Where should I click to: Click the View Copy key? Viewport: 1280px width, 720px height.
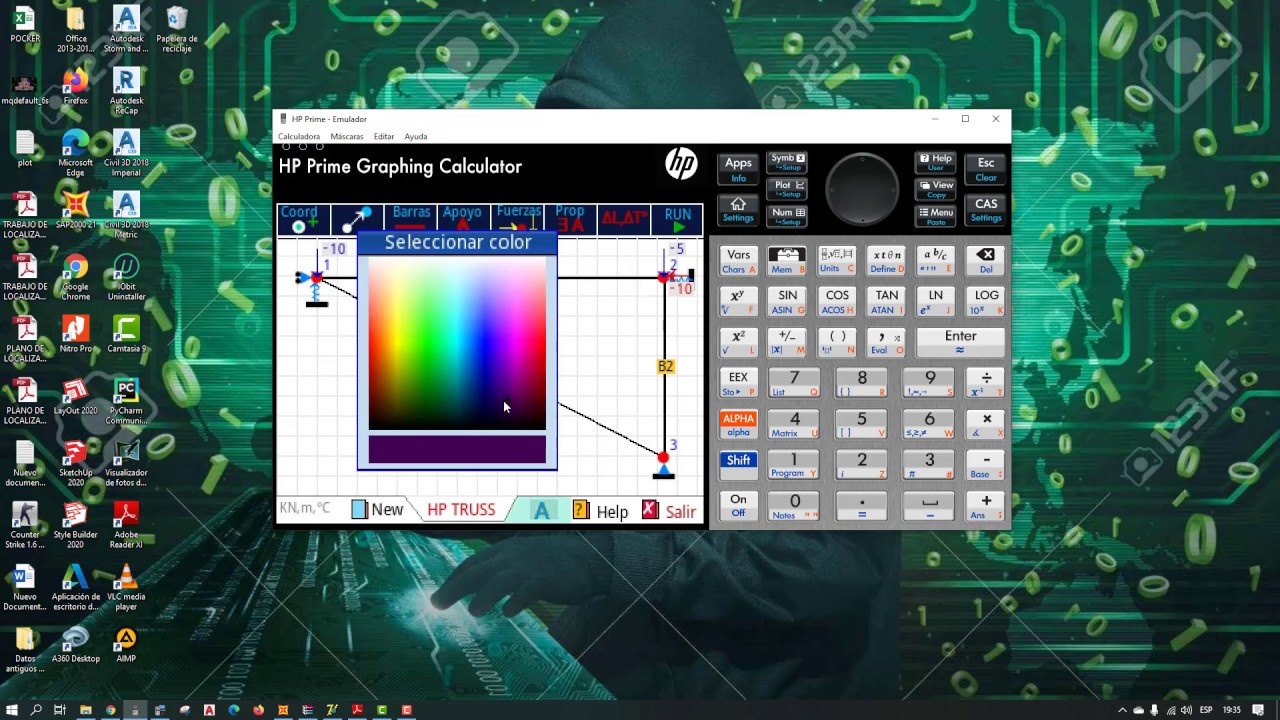936,188
